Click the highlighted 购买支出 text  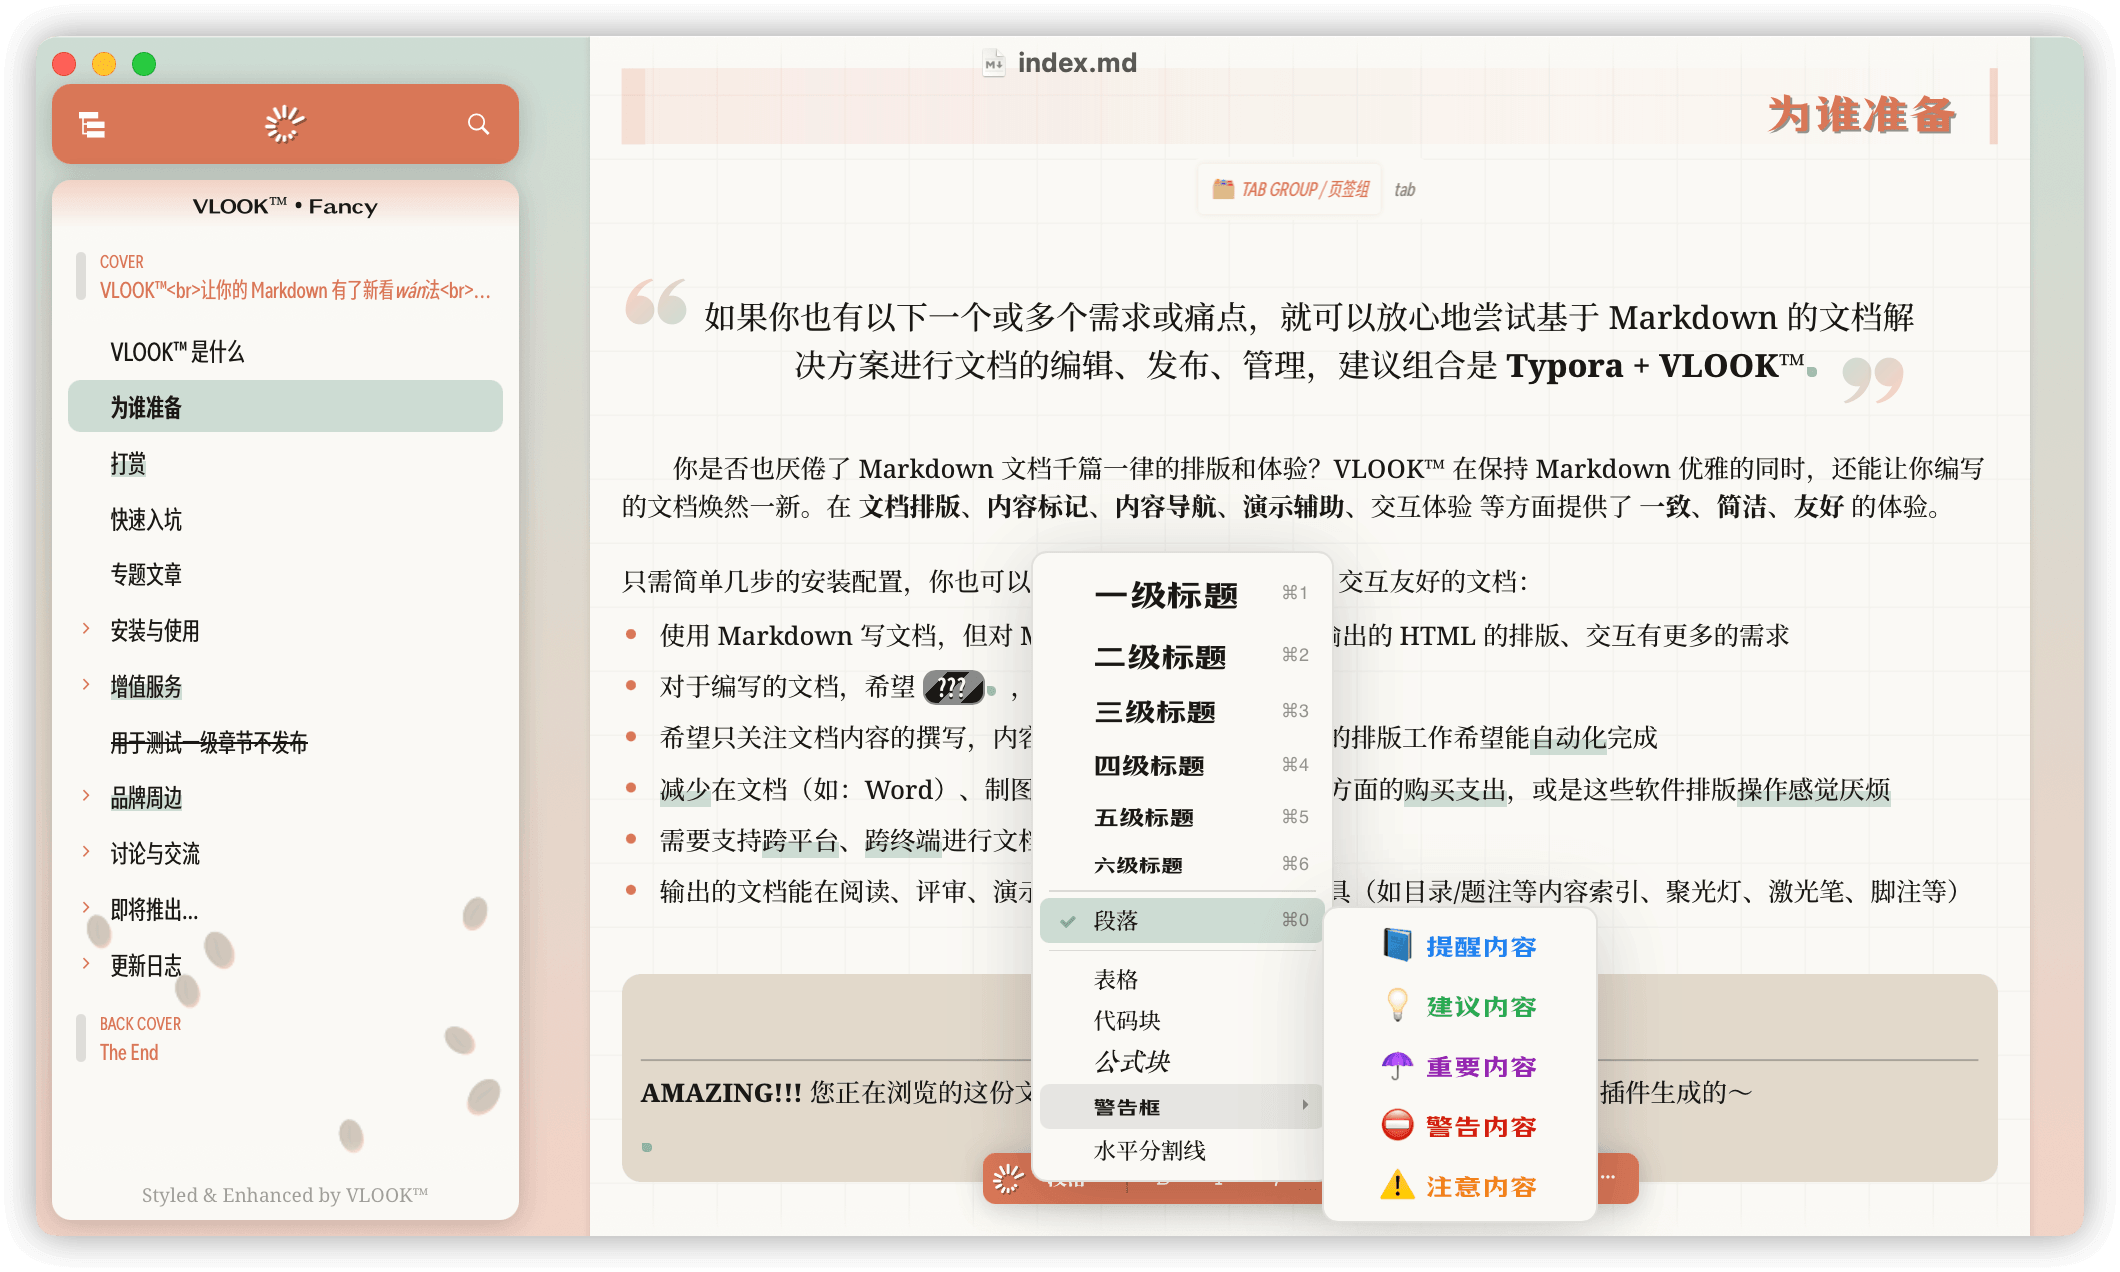(1455, 790)
